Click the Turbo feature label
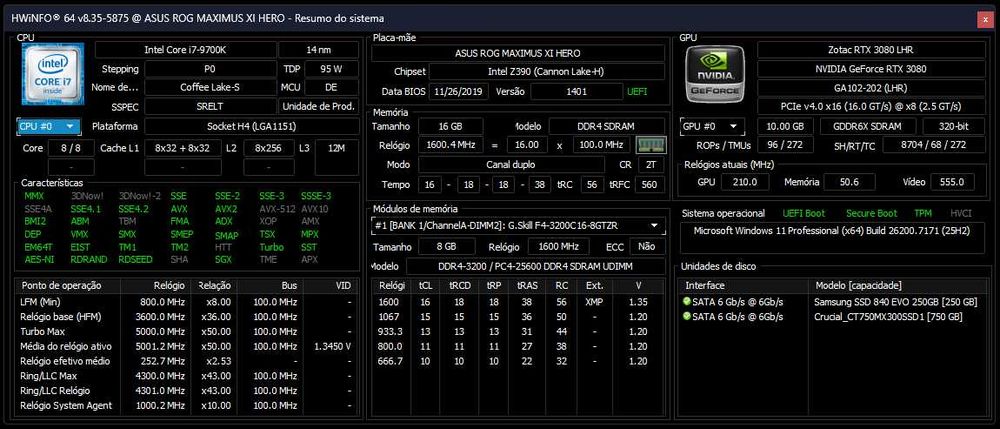This screenshot has height=429, width=1000. [271, 247]
